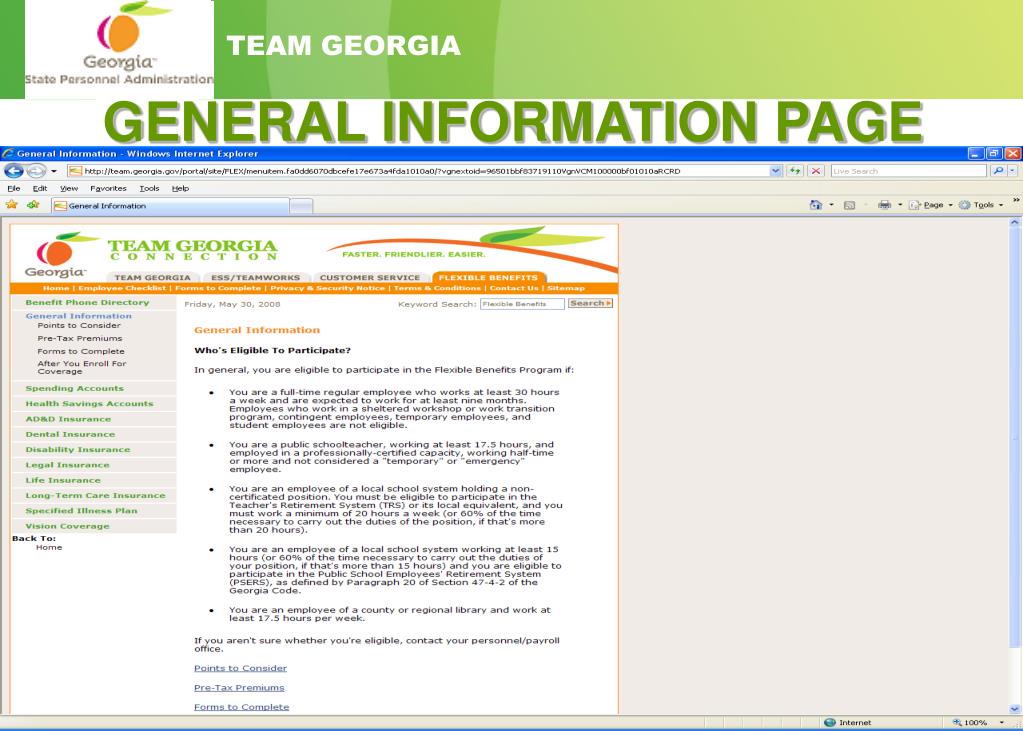Switch to the CUSTOMER SERVICE site tab
The height and width of the screenshot is (731, 1023).
click(370, 277)
